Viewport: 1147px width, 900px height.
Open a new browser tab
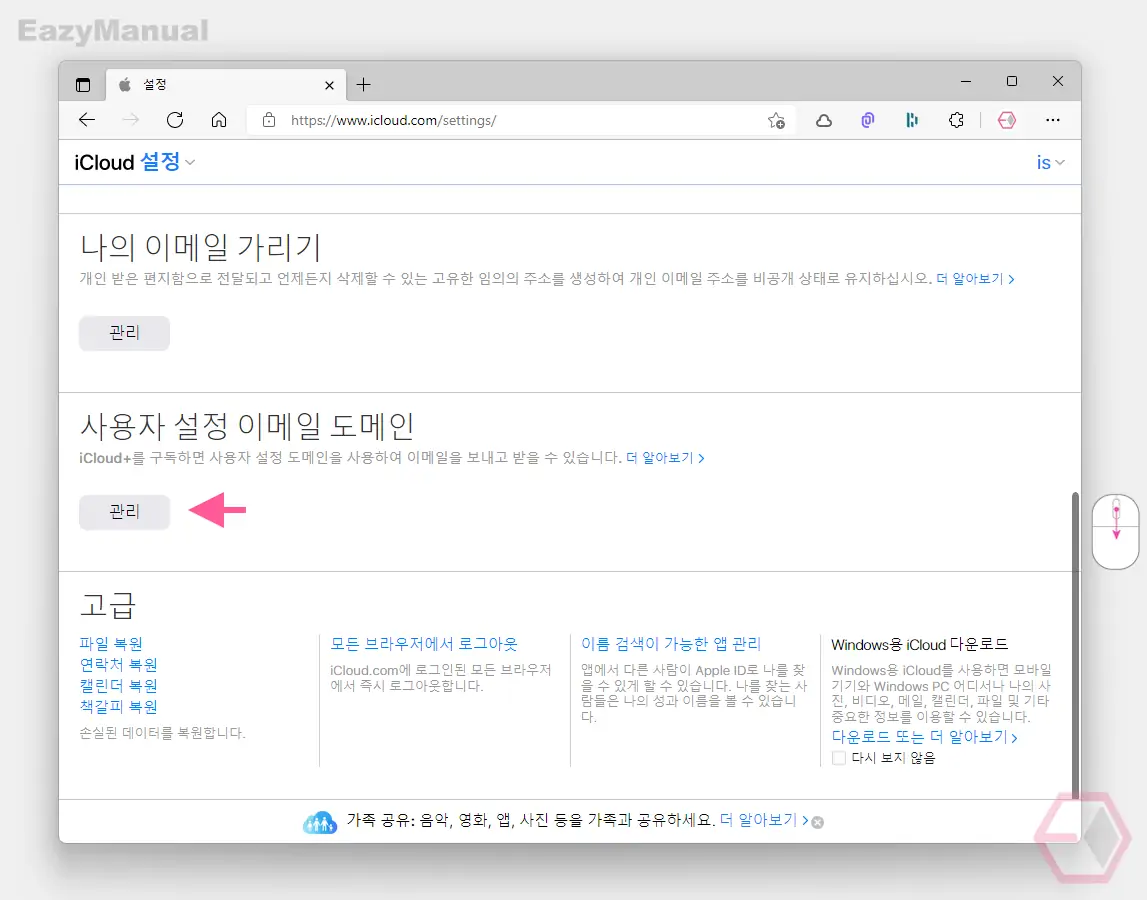point(364,85)
